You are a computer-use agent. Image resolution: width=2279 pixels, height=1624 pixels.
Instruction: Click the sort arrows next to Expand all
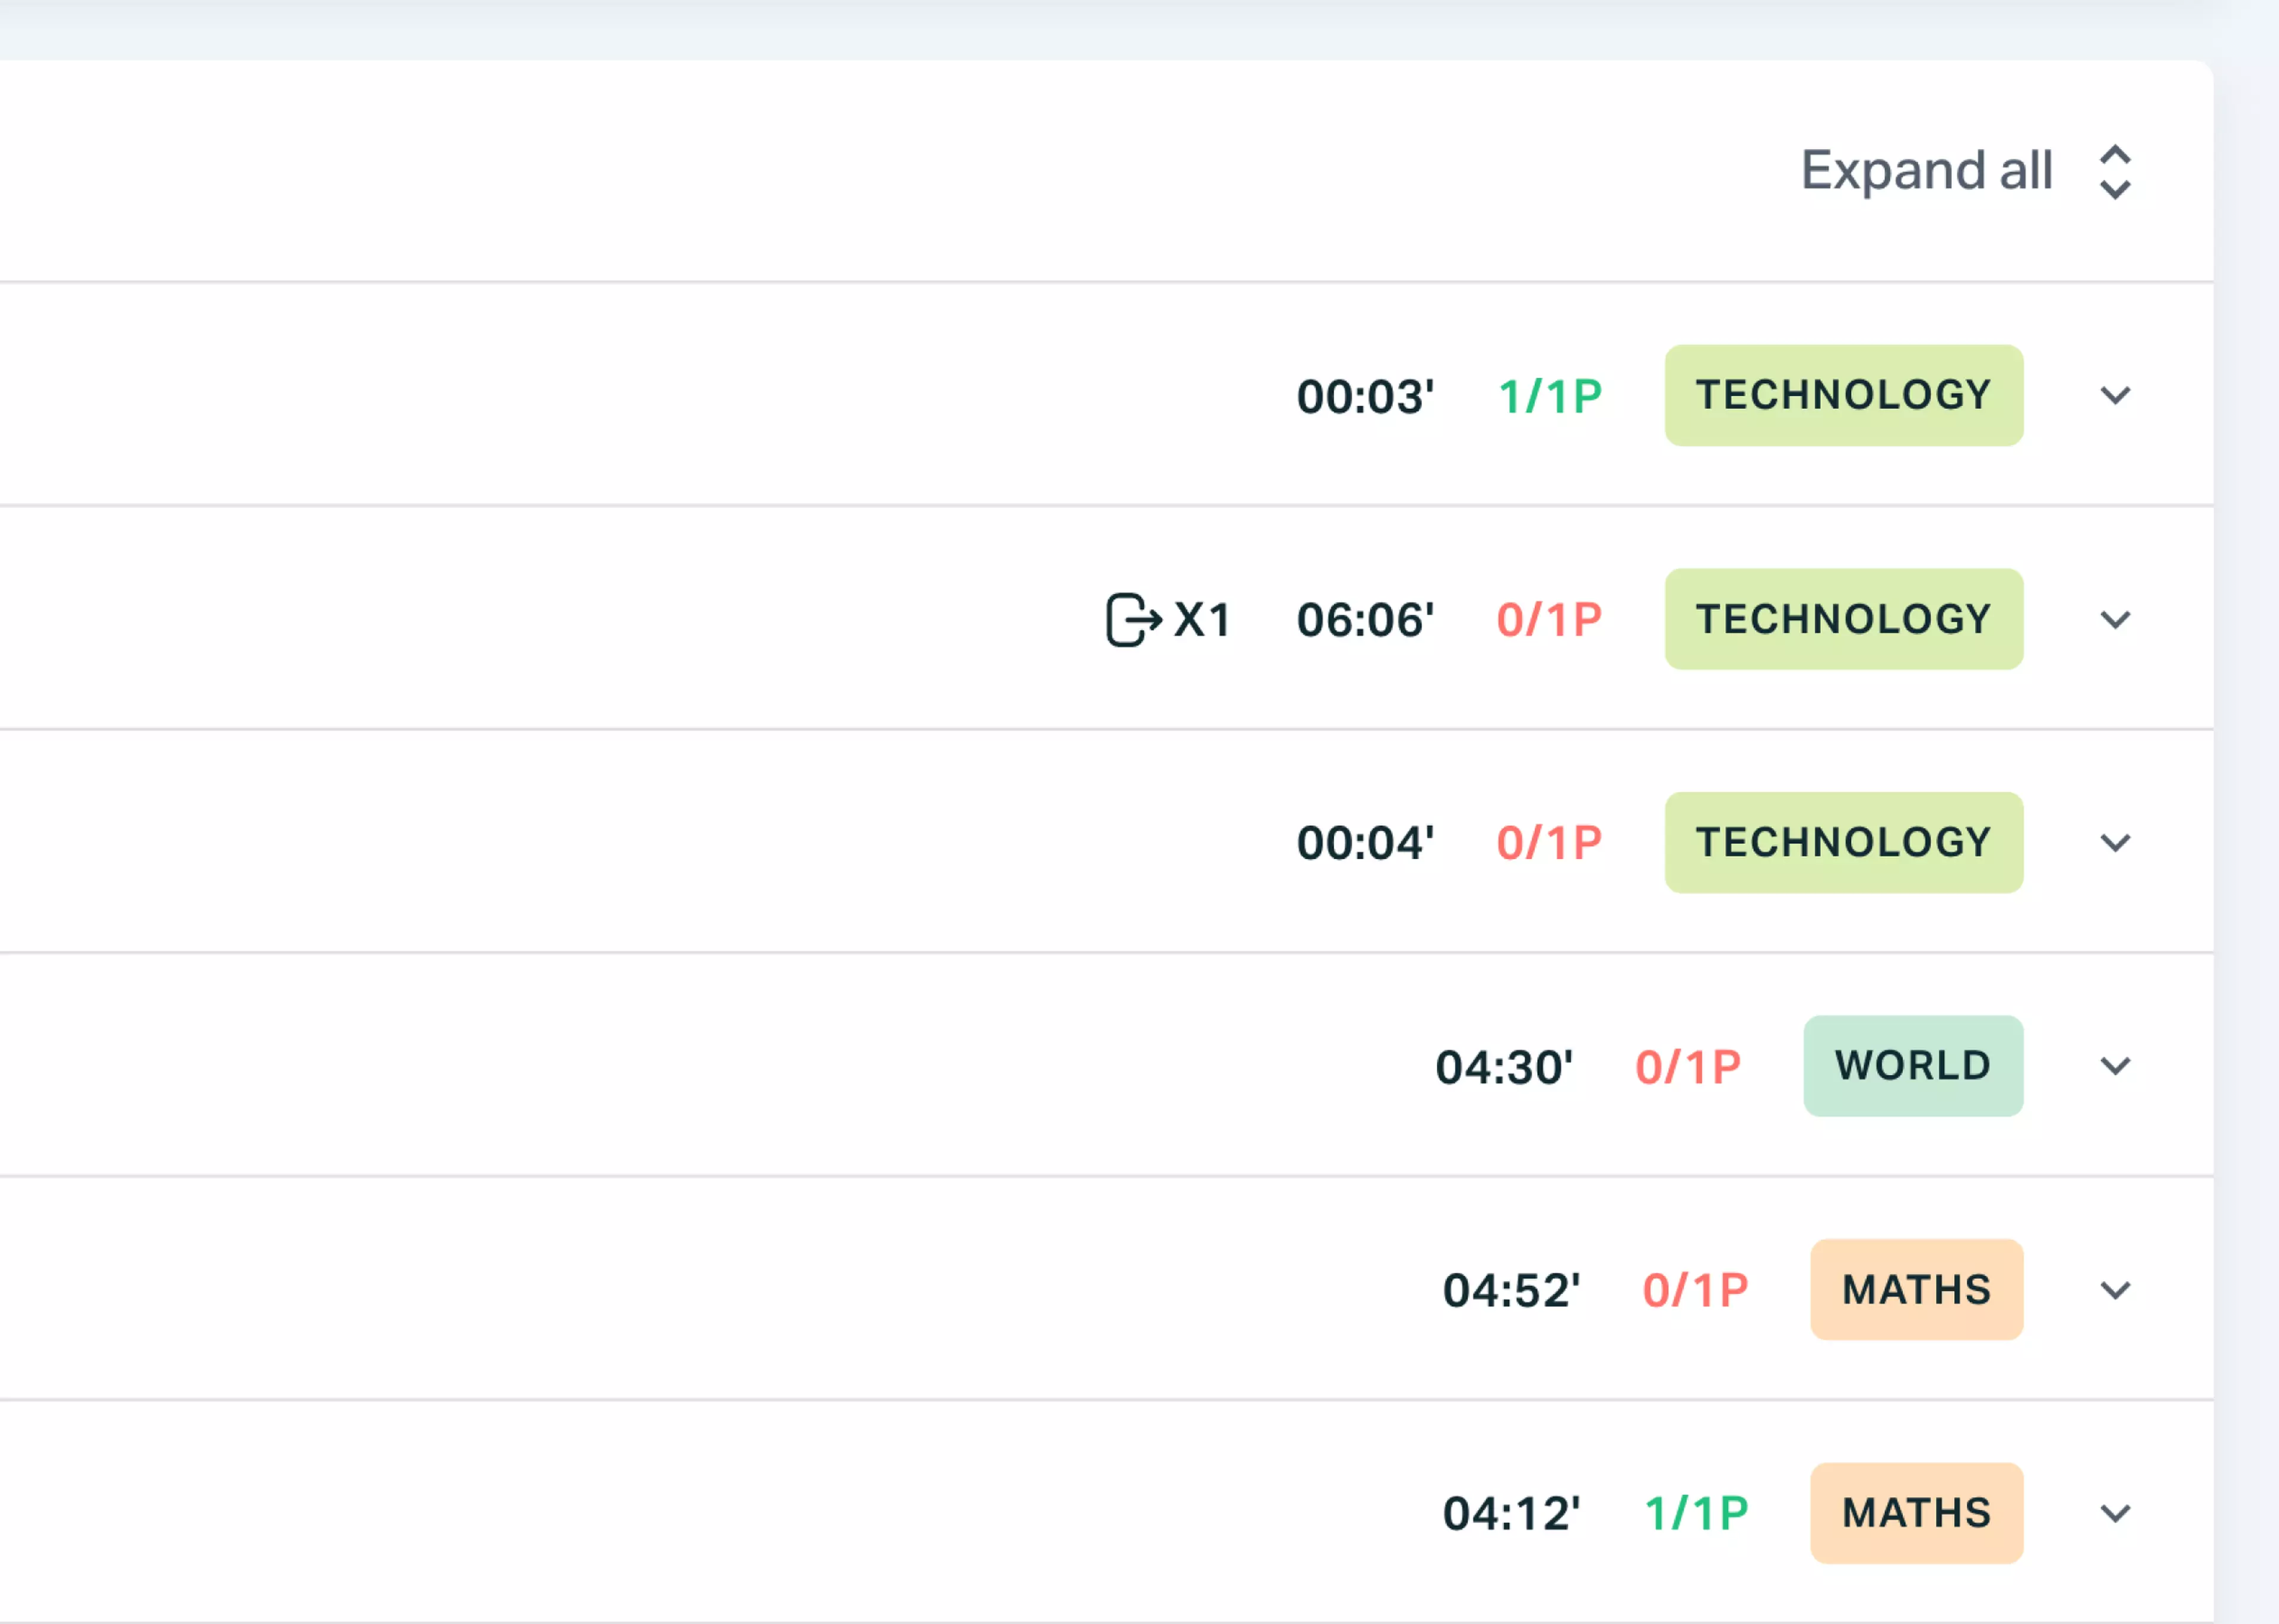tap(2114, 171)
